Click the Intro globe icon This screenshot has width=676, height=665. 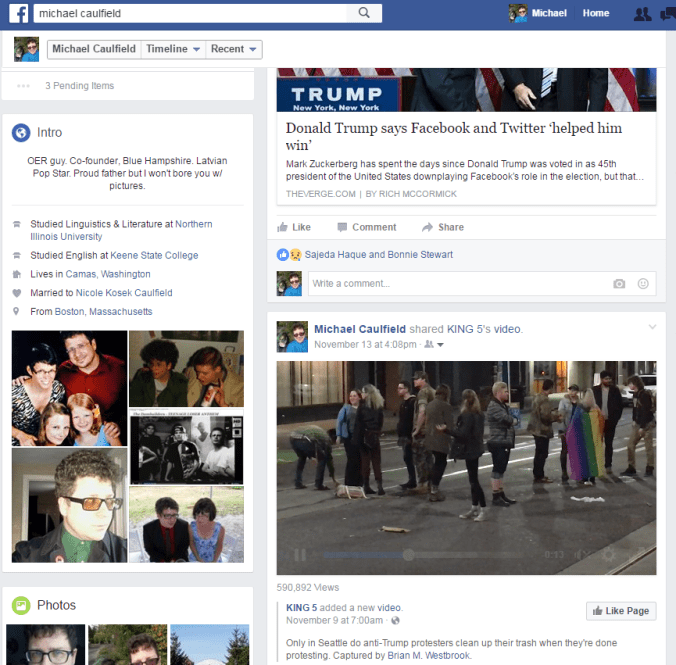pyautogui.click(x=21, y=132)
